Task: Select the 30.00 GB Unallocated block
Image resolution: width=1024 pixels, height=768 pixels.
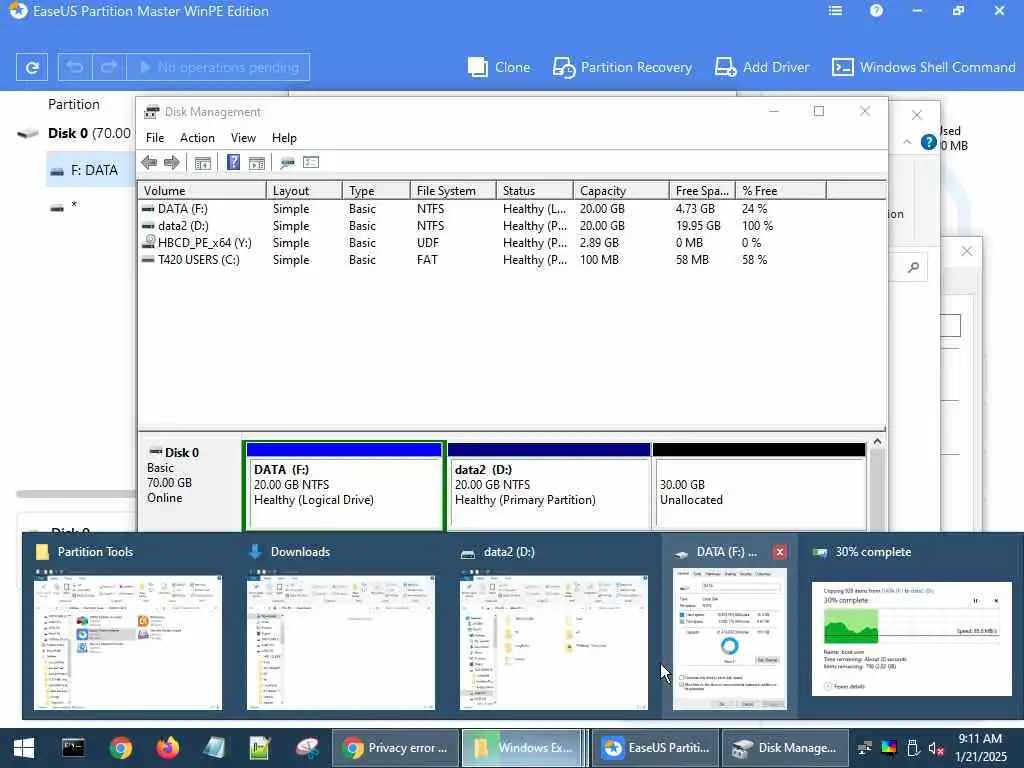Action: tap(760, 487)
